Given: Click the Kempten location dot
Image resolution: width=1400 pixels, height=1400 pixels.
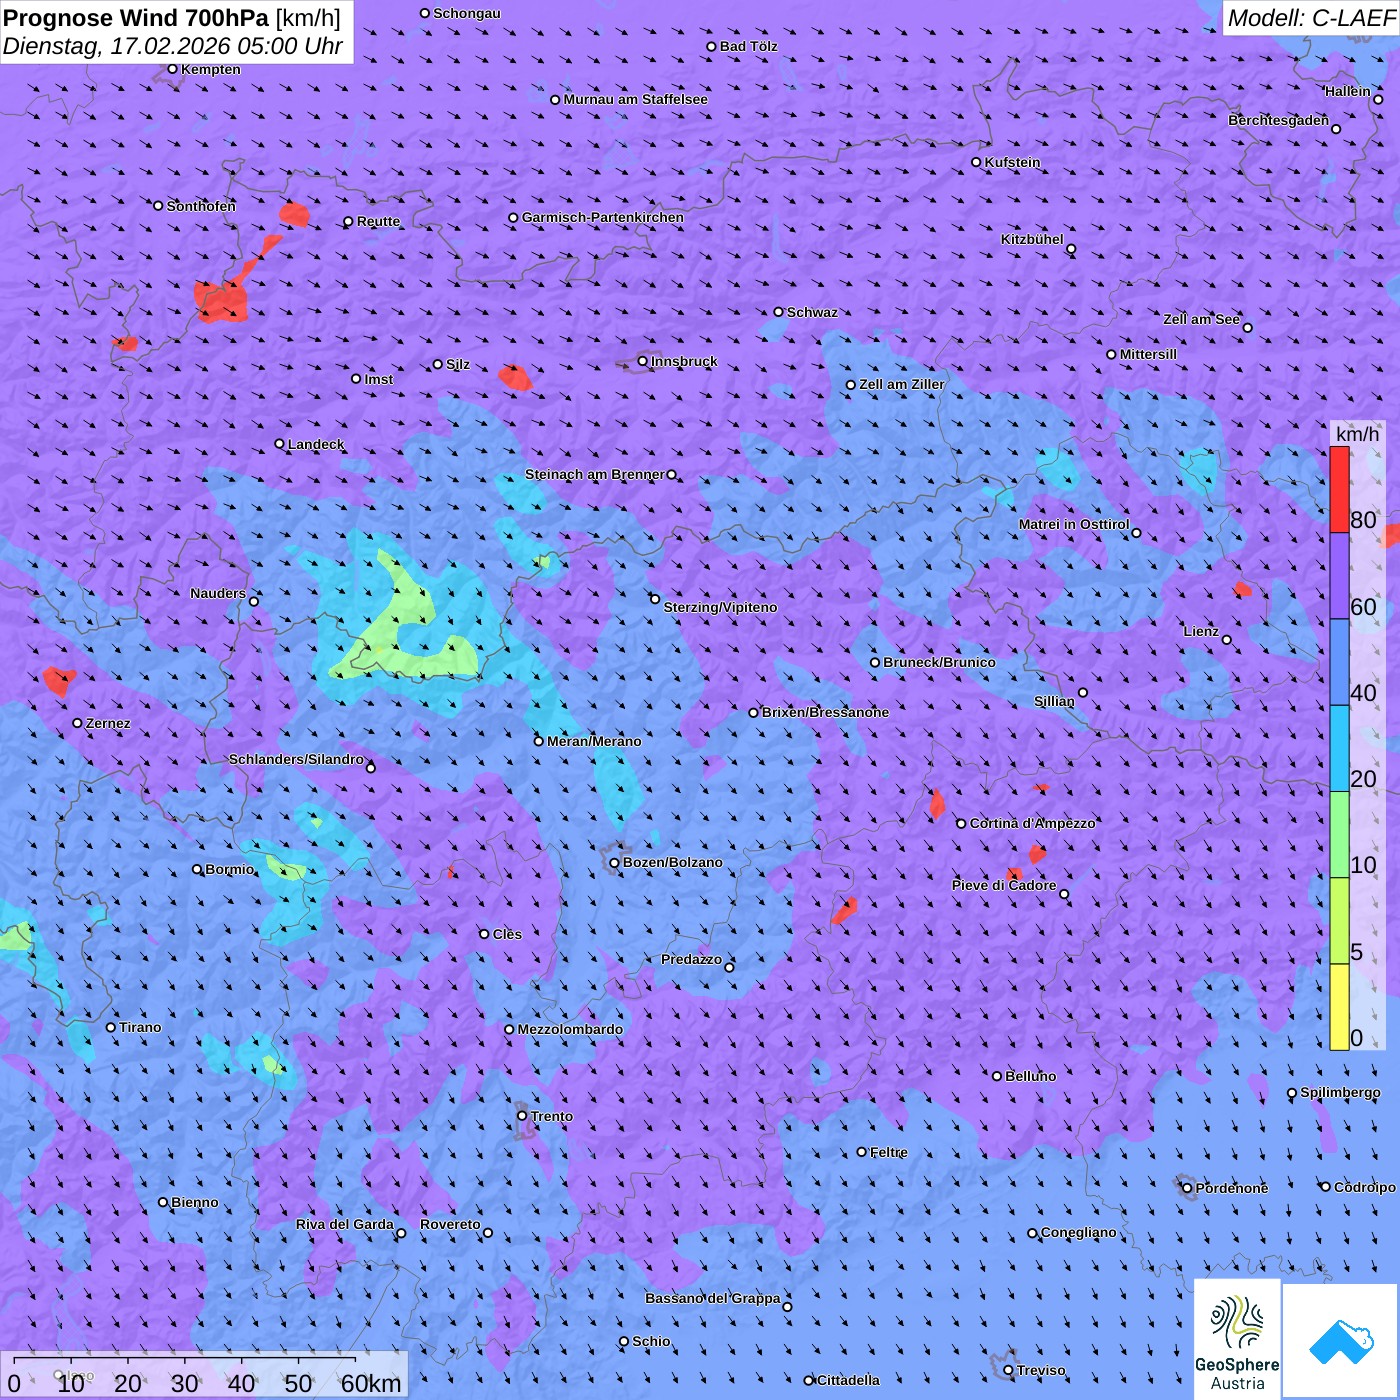Looking at the screenshot, I should click(x=173, y=69).
